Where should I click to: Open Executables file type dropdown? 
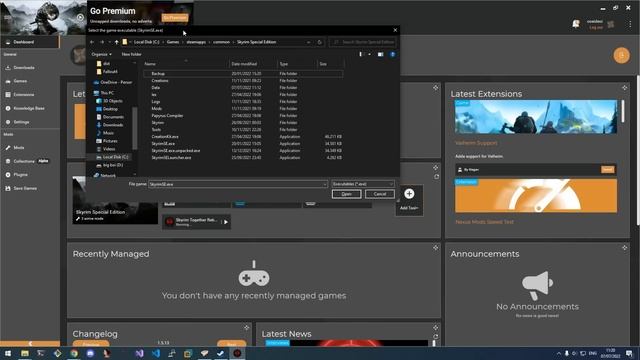coord(363,184)
